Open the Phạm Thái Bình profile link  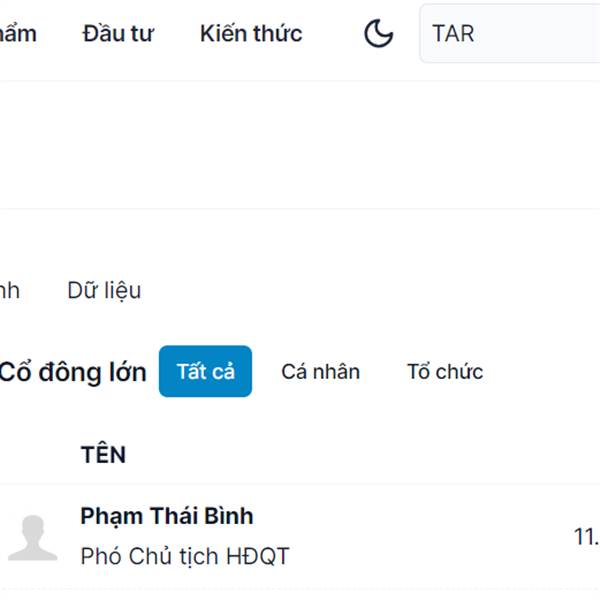[167, 516]
